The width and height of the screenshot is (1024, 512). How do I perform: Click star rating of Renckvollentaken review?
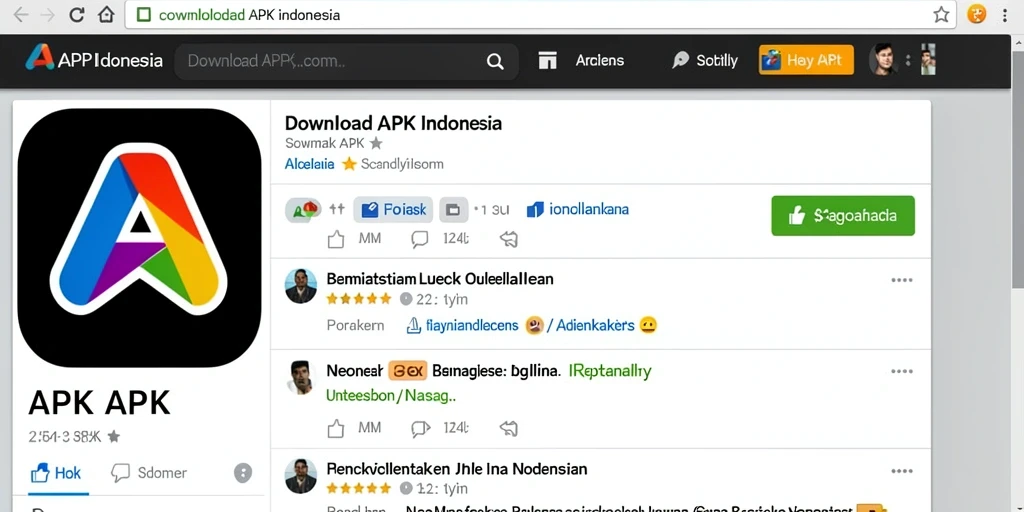tap(359, 488)
